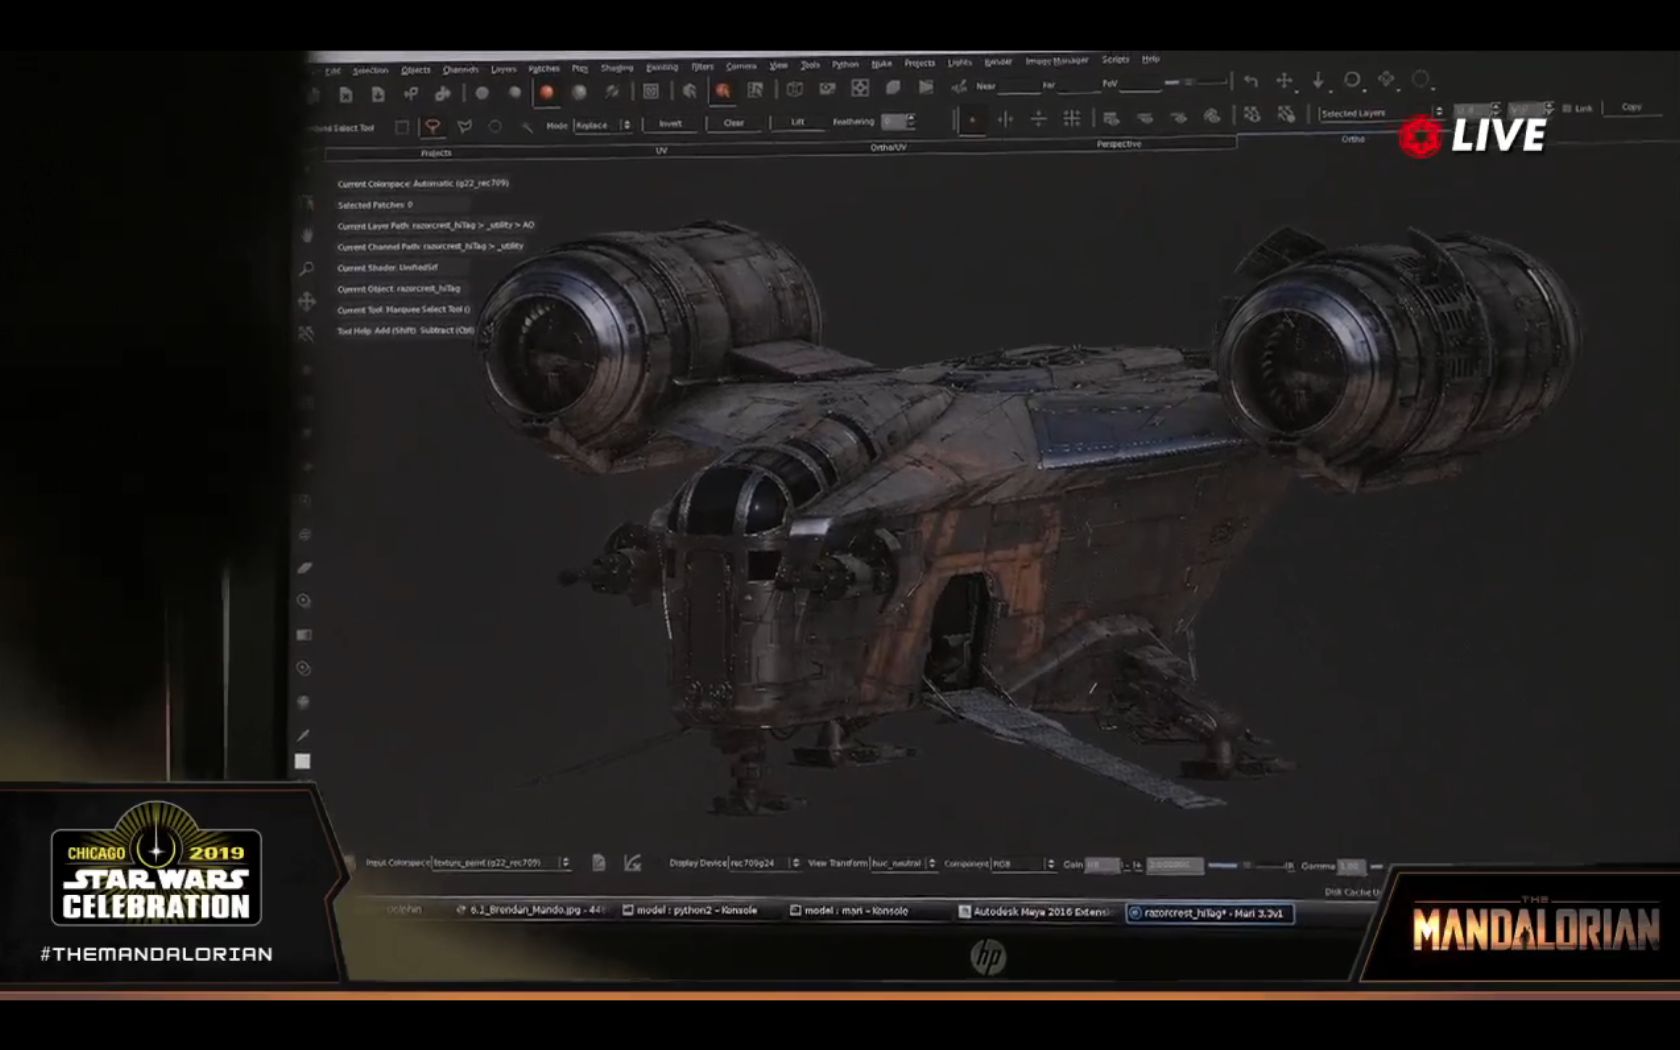Open the Patches menu

tap(544, 69)
